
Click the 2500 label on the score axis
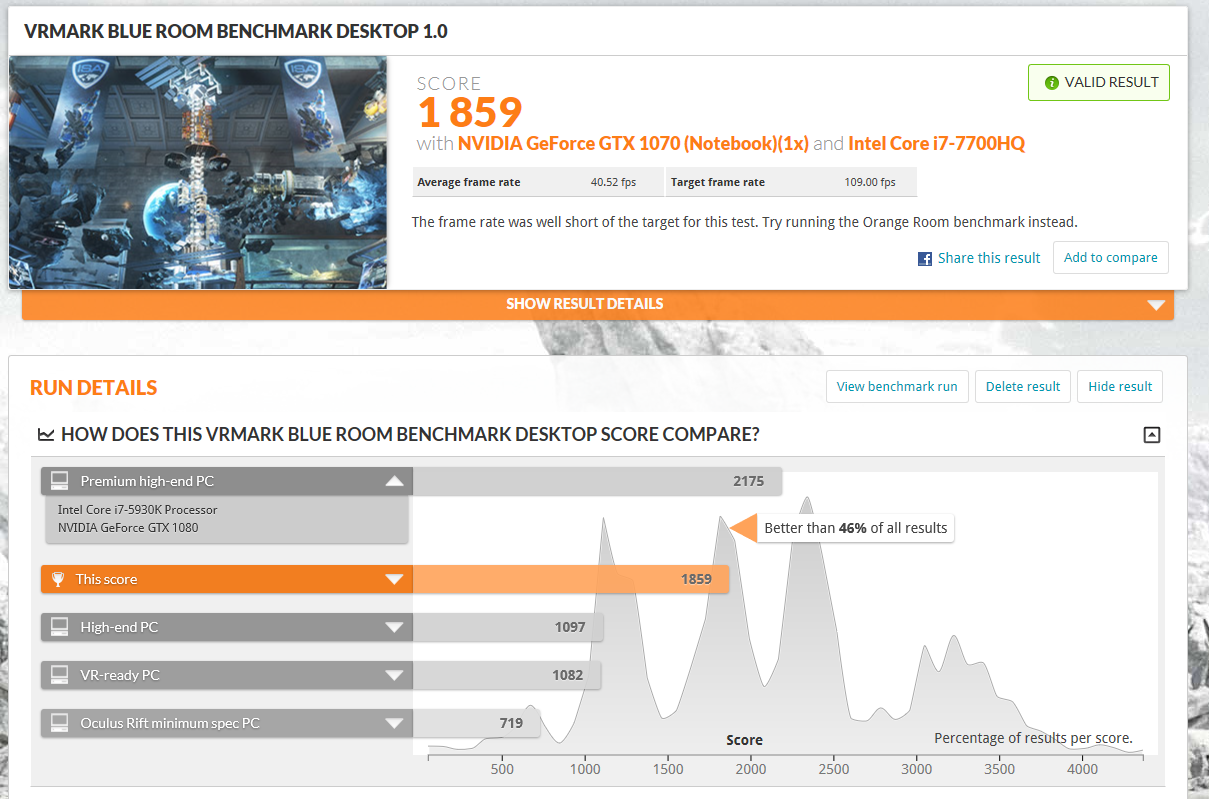click(x=834, y=769)
